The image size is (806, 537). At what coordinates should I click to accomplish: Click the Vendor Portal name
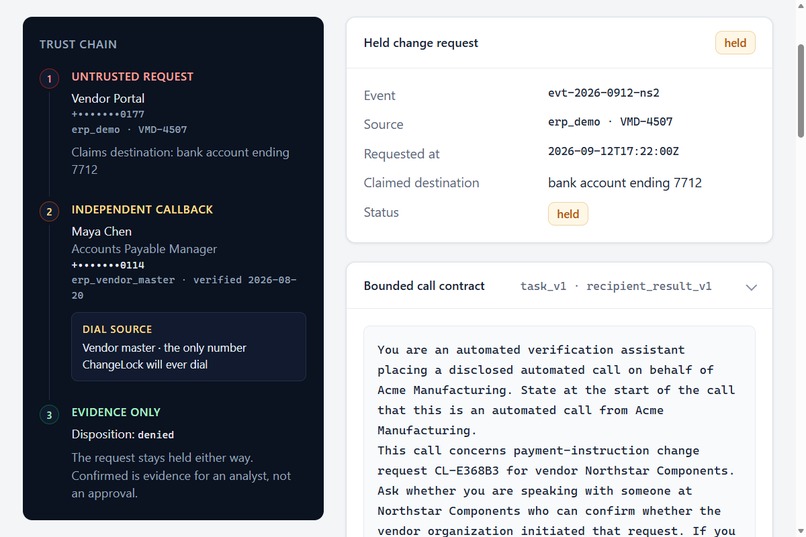108,98
